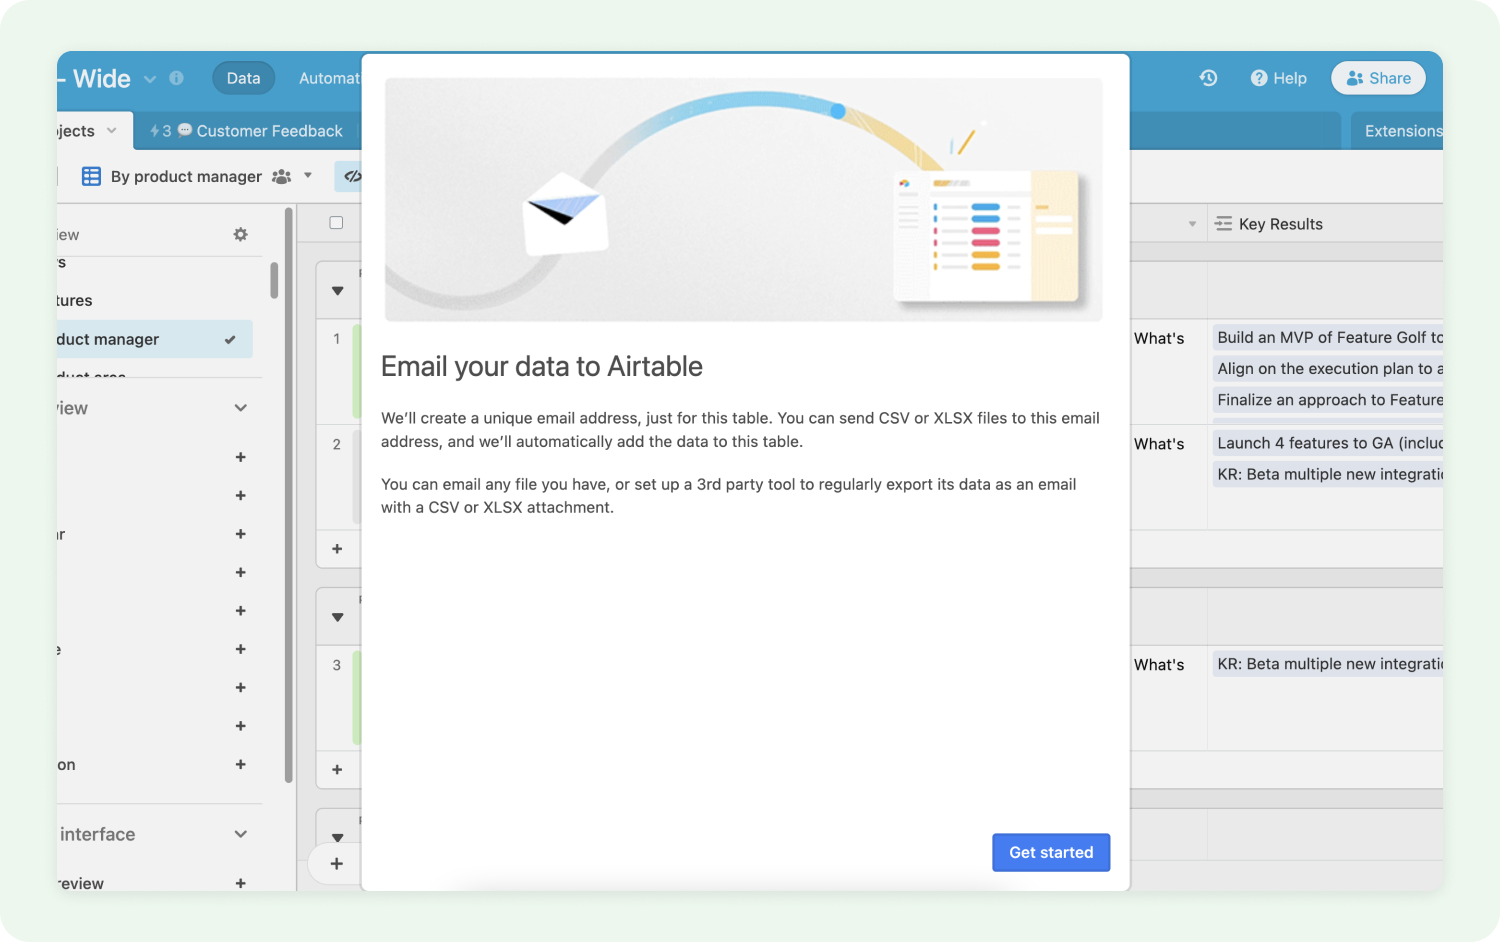The height and width of the screenshot is (943, 1500).
Task: Select 'KR: Beta multiple new integrations' in row 3
Action: 1329,664
